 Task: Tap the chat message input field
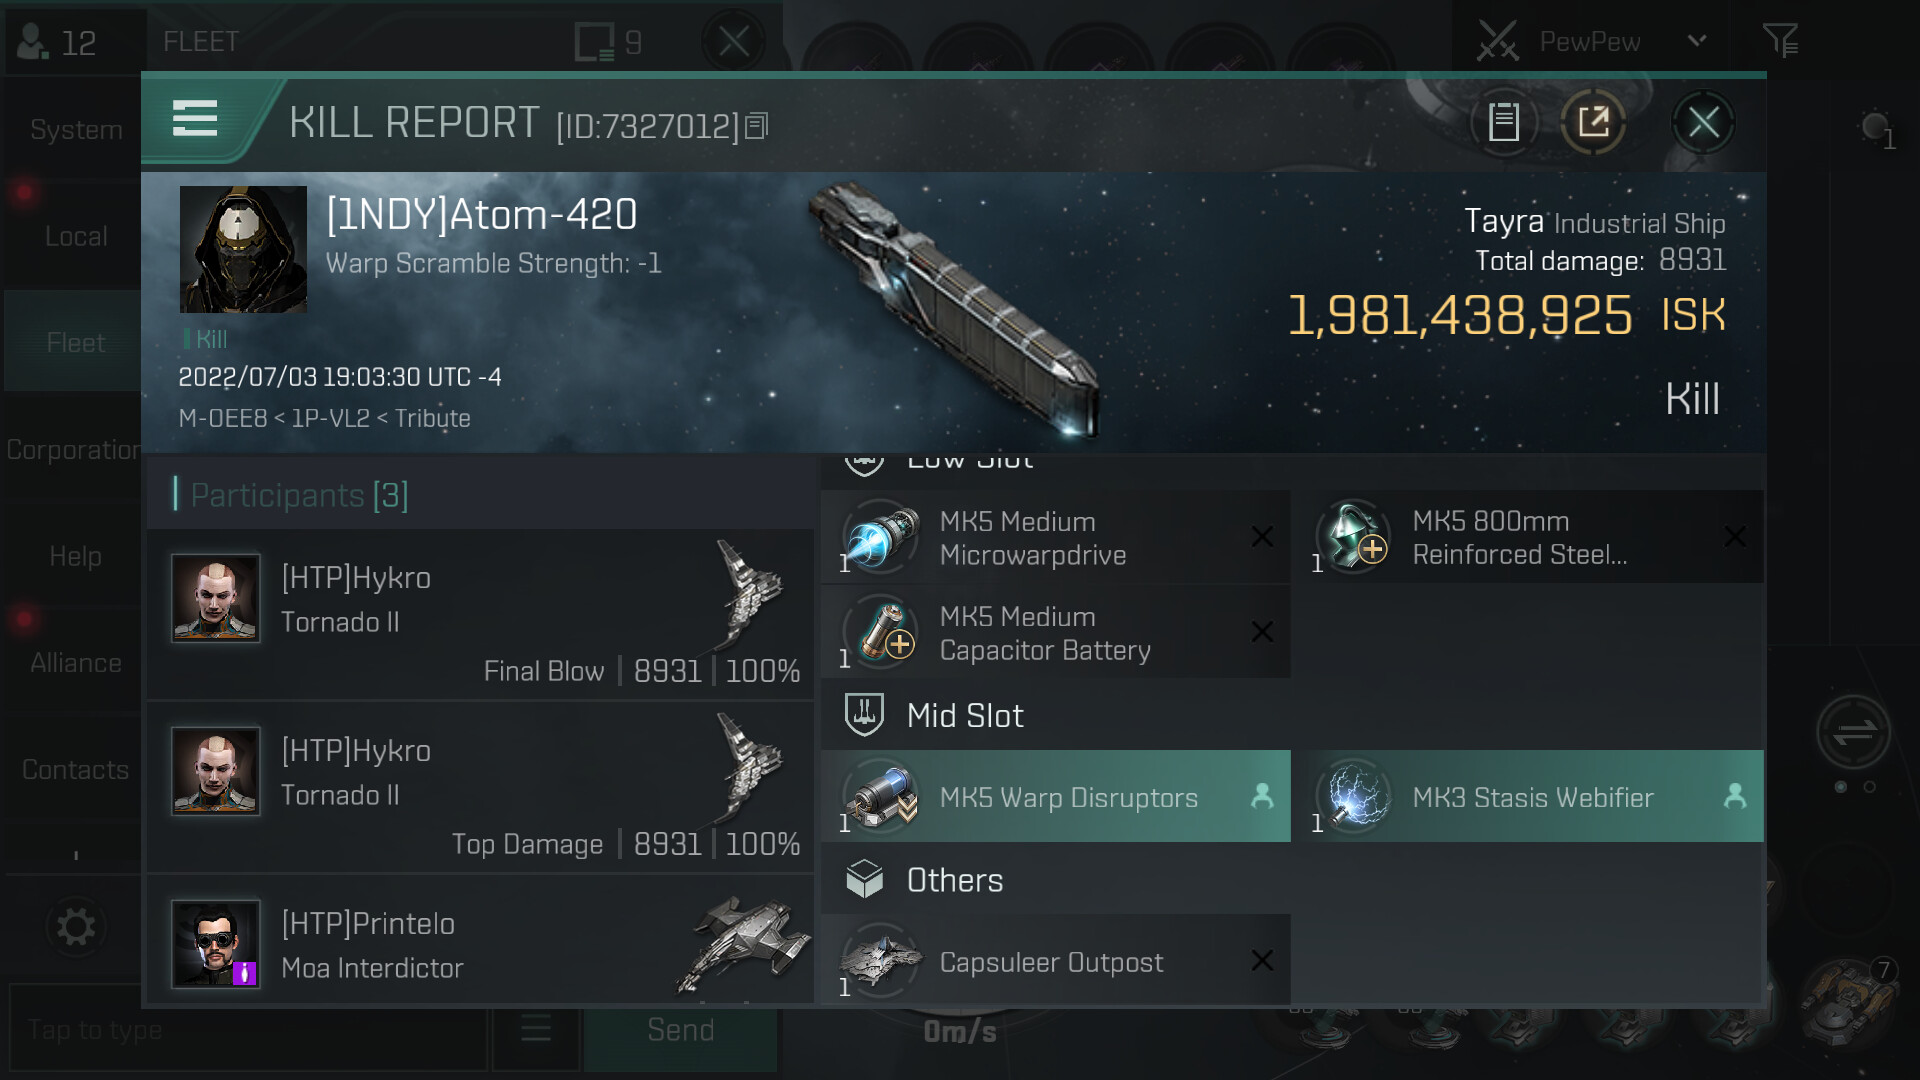tap(245, 1029)
